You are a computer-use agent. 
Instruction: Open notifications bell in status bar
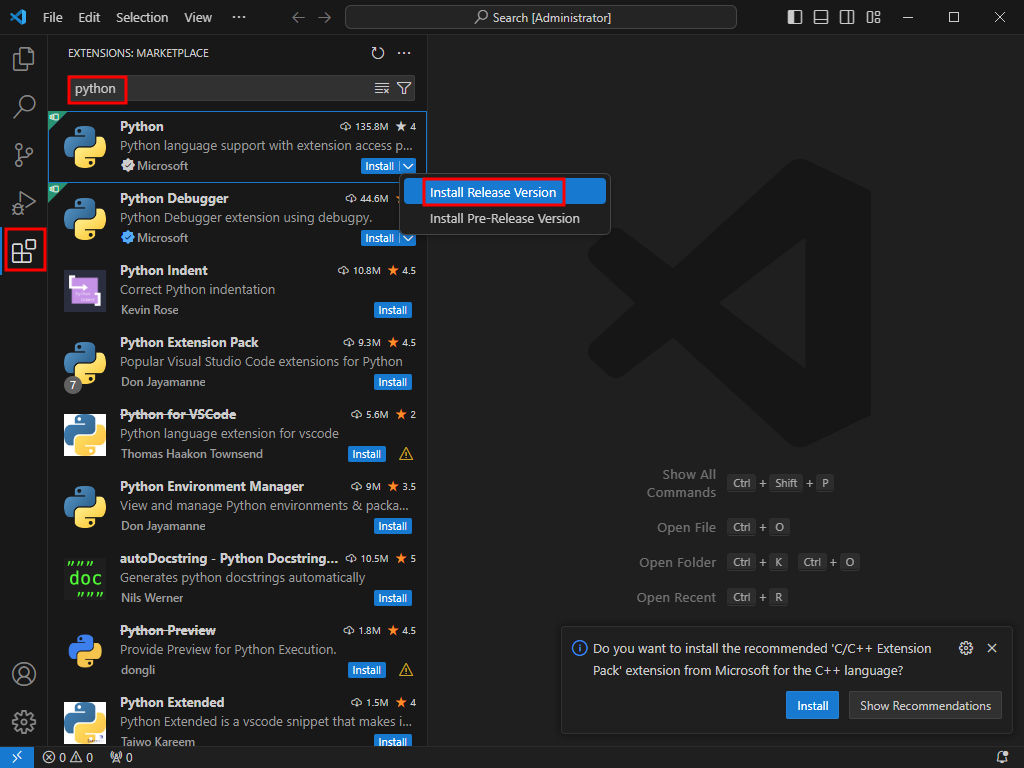tap(1002, 757)
